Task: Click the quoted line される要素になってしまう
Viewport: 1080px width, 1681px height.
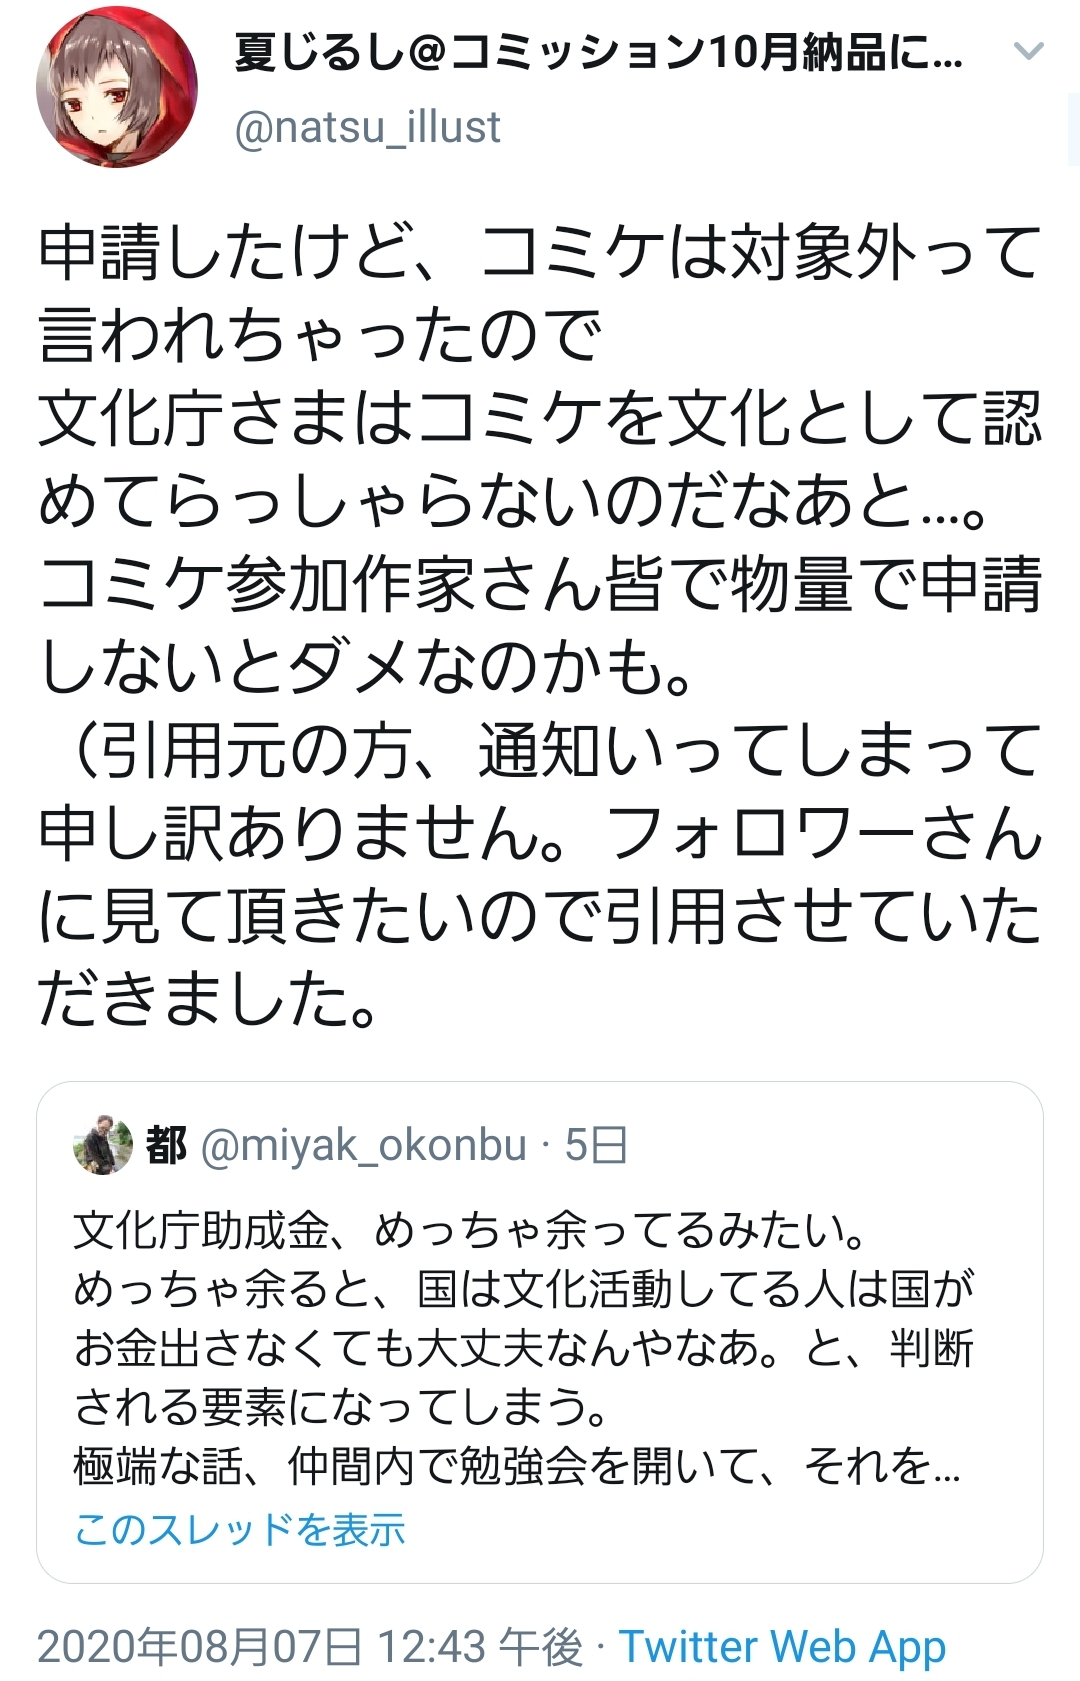Action: pos(342,1407)
